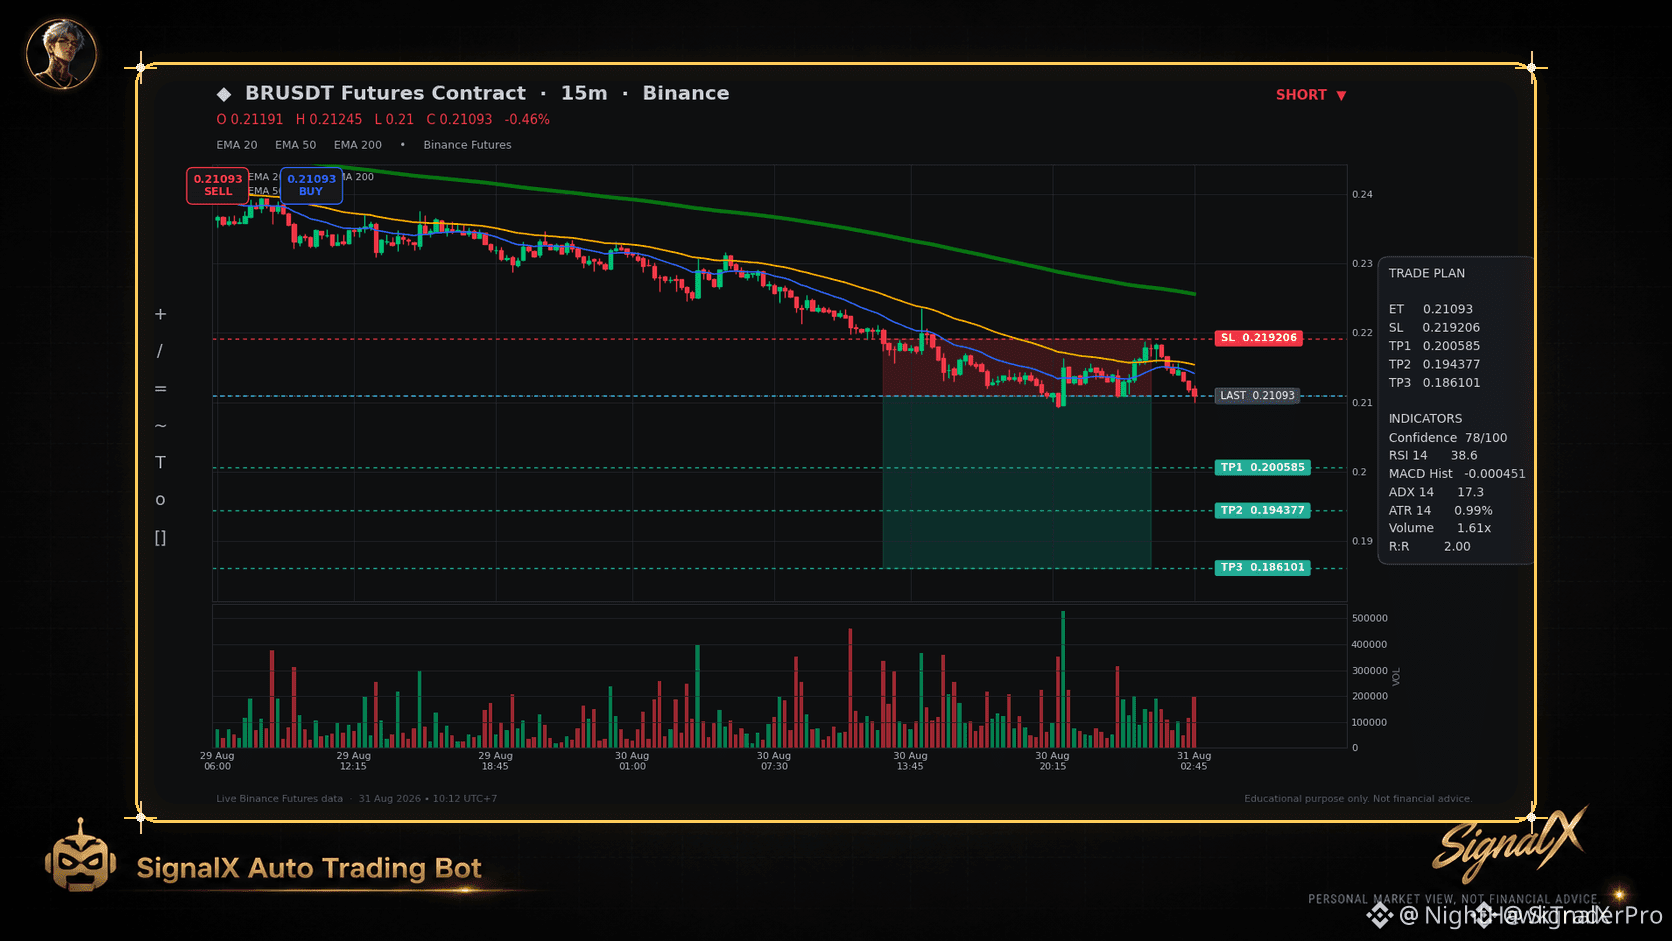Click the 29 Aug 06:00 time label

tap(217, 761)
